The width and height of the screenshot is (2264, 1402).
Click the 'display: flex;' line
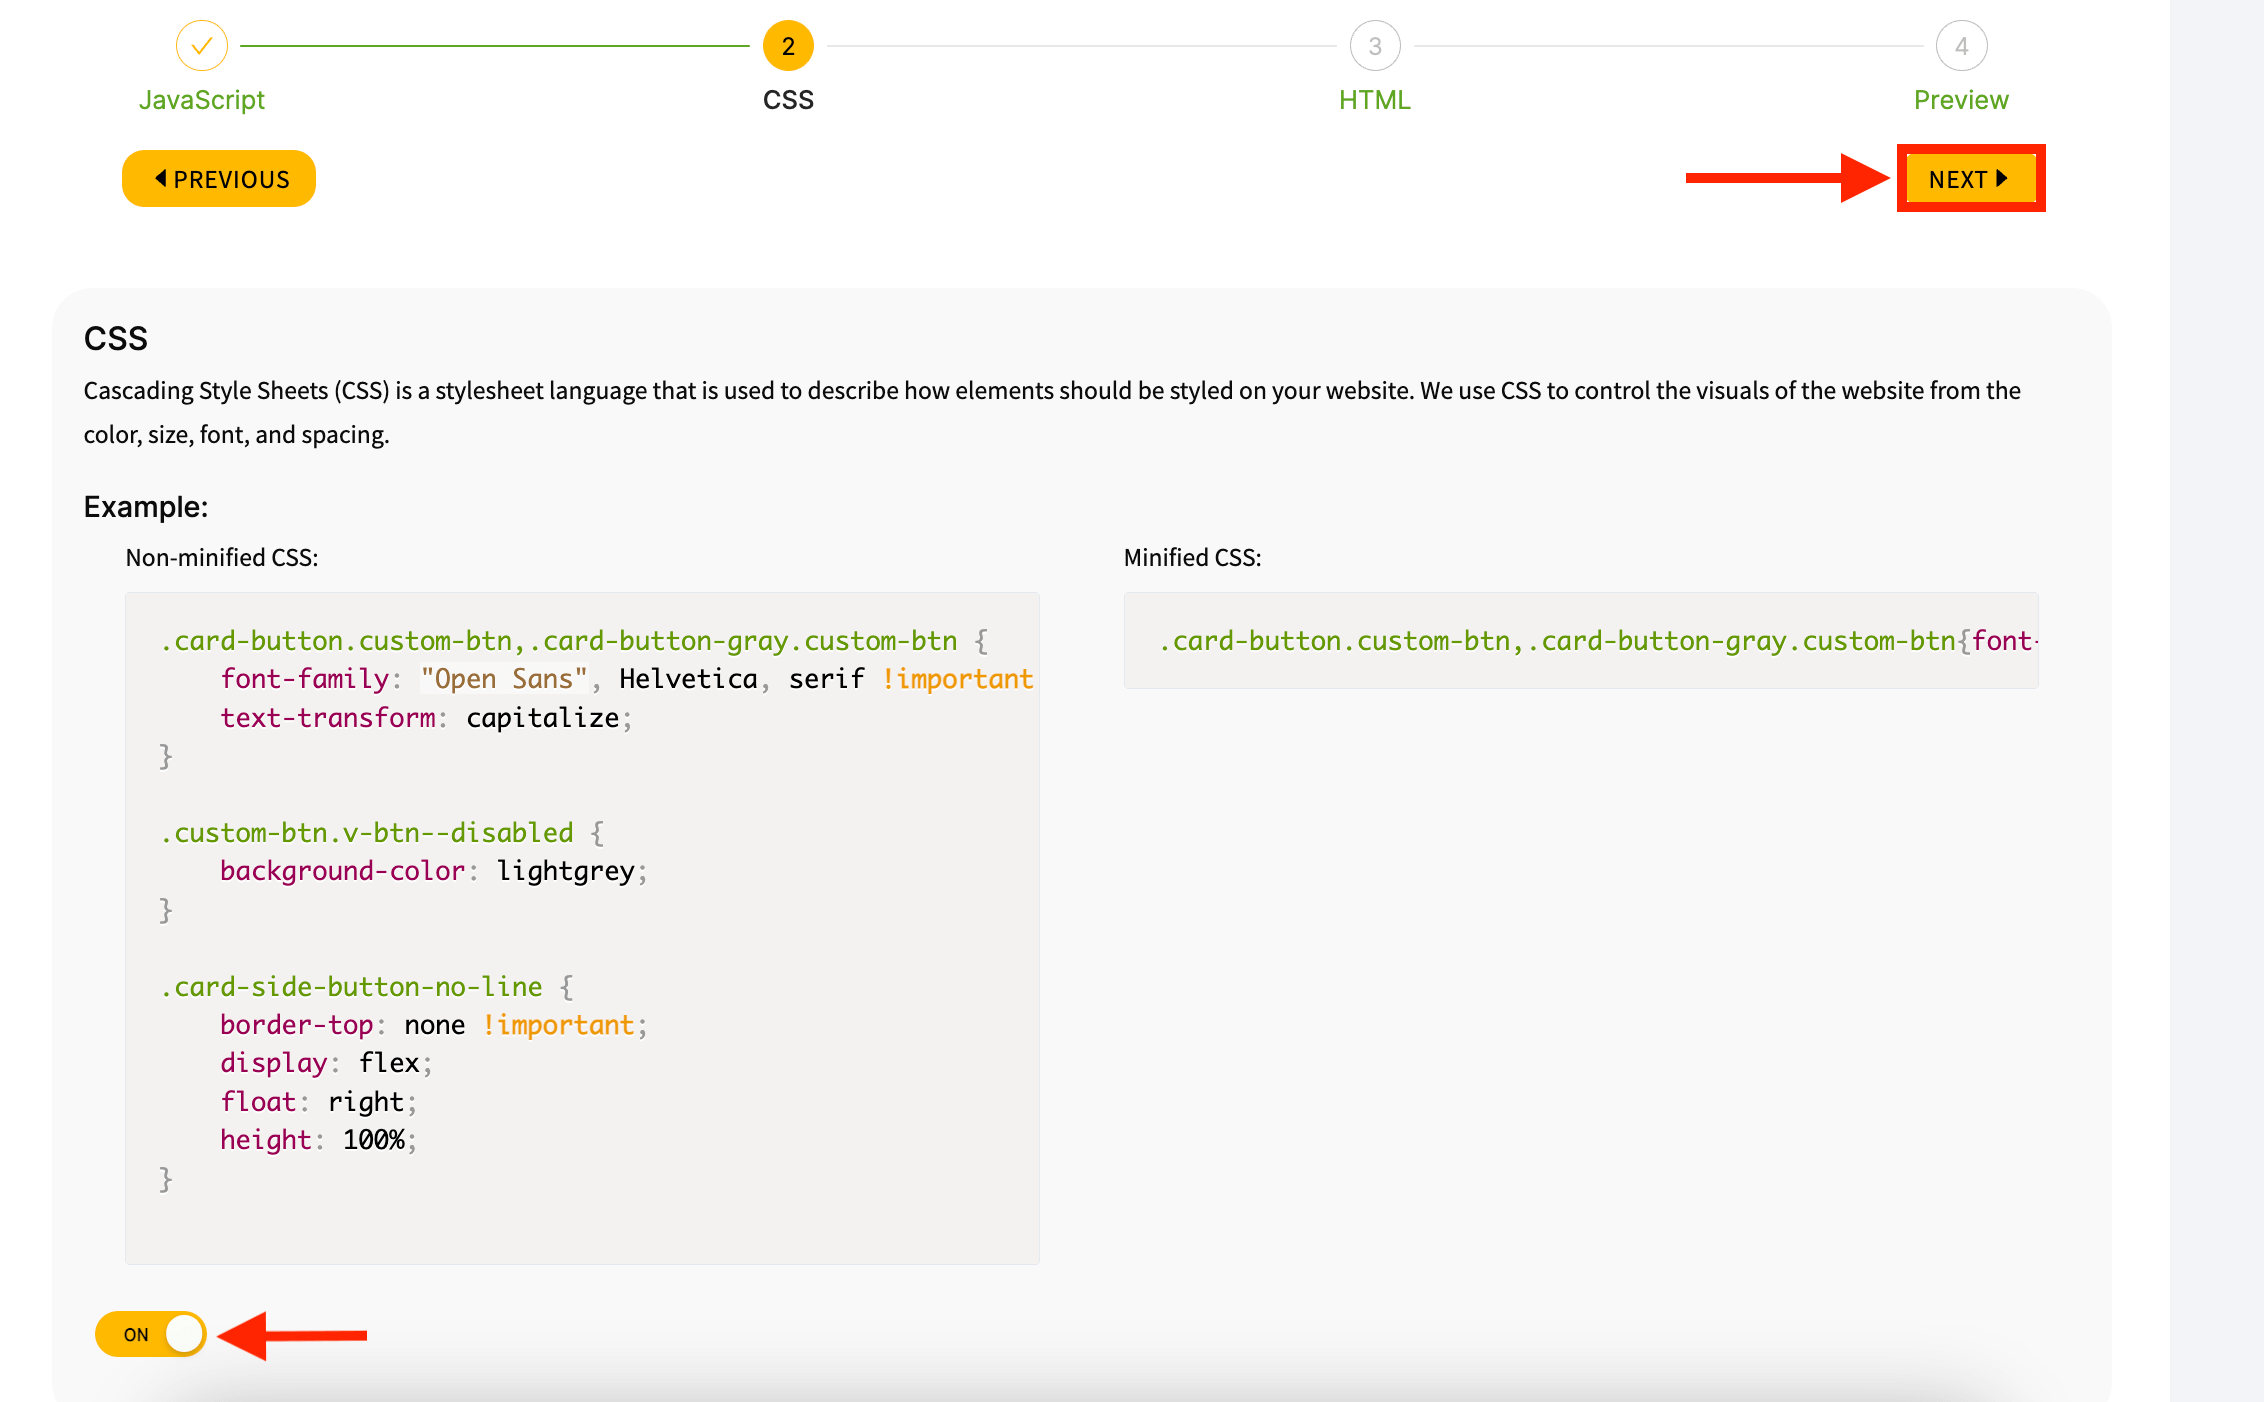coord(326,1063)
